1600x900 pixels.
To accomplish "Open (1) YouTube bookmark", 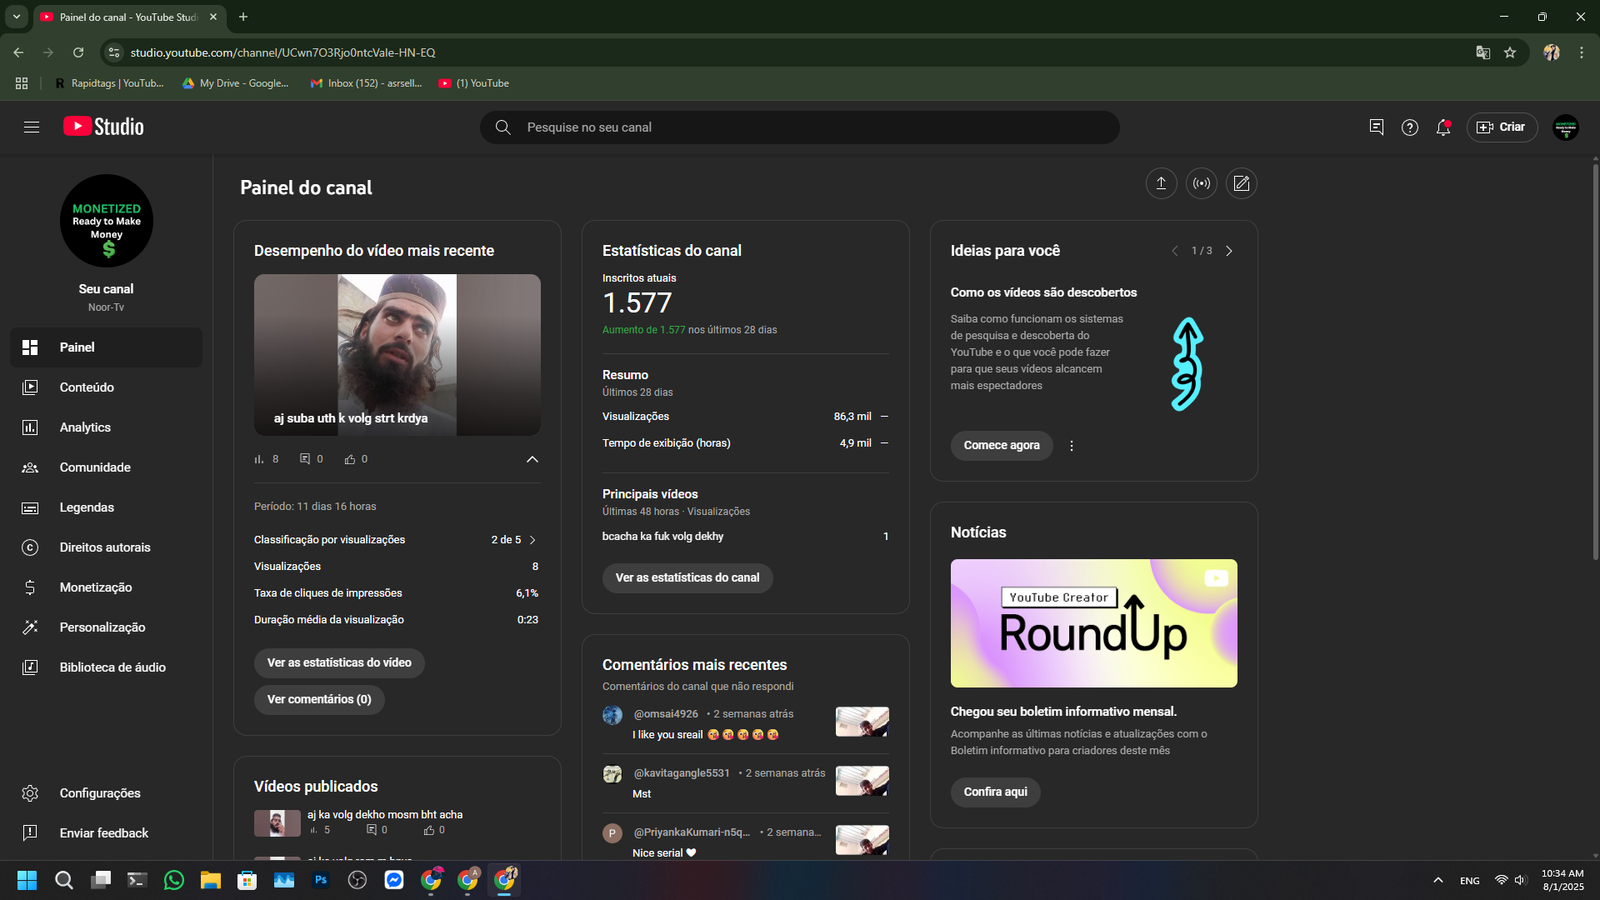I will (x=474, y=83).
